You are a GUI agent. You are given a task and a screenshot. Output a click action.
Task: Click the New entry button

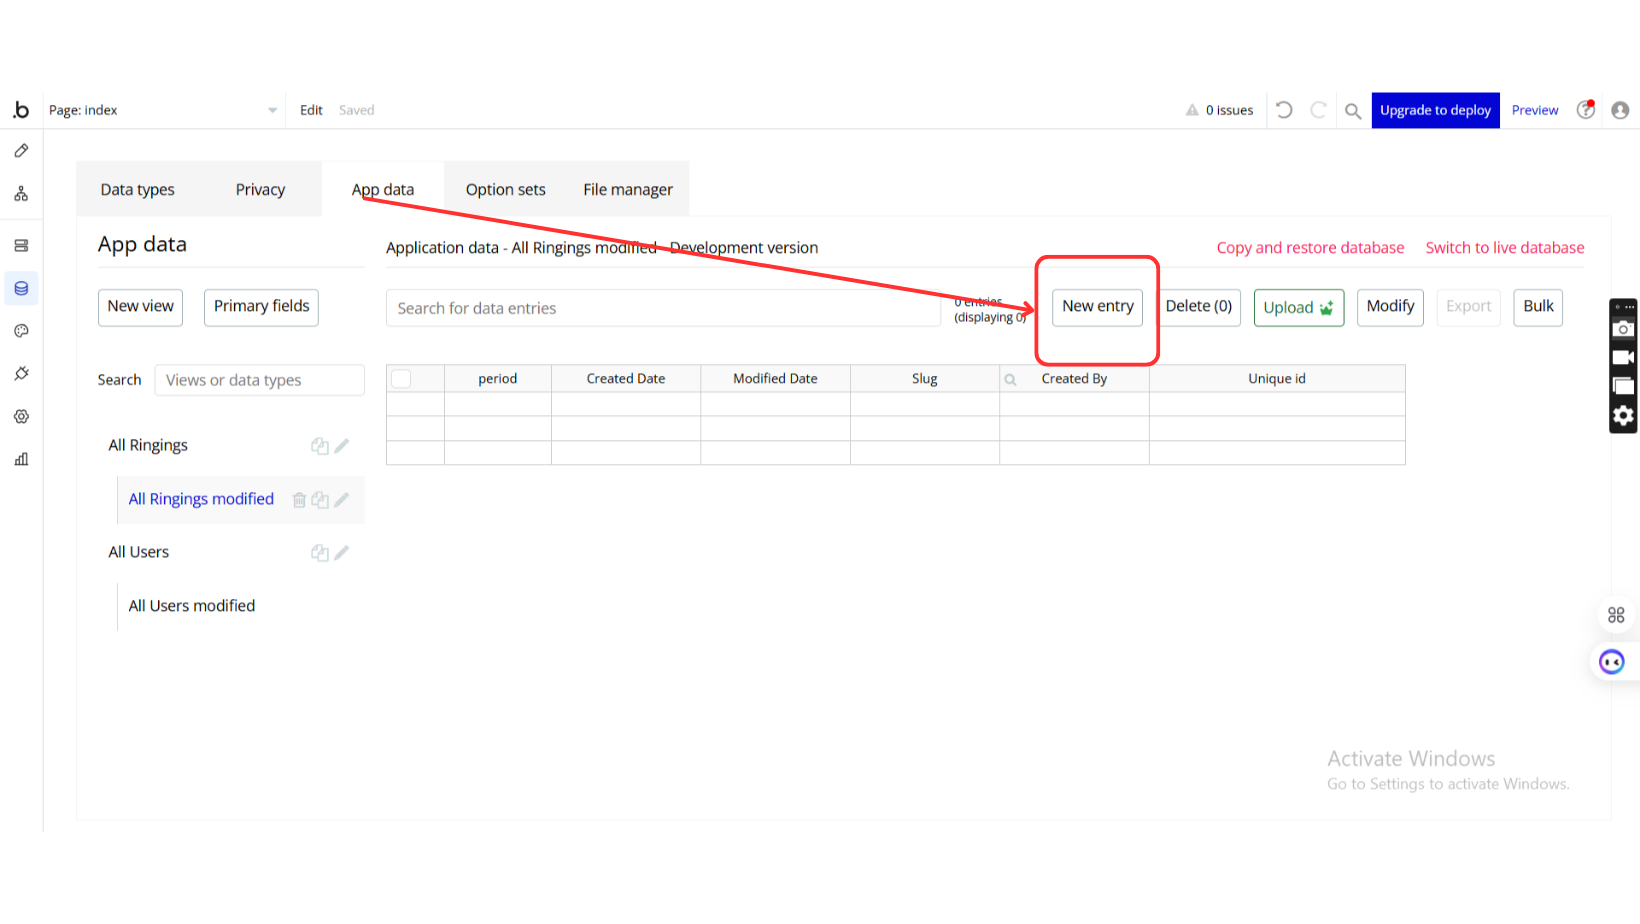click(1098, 307)
